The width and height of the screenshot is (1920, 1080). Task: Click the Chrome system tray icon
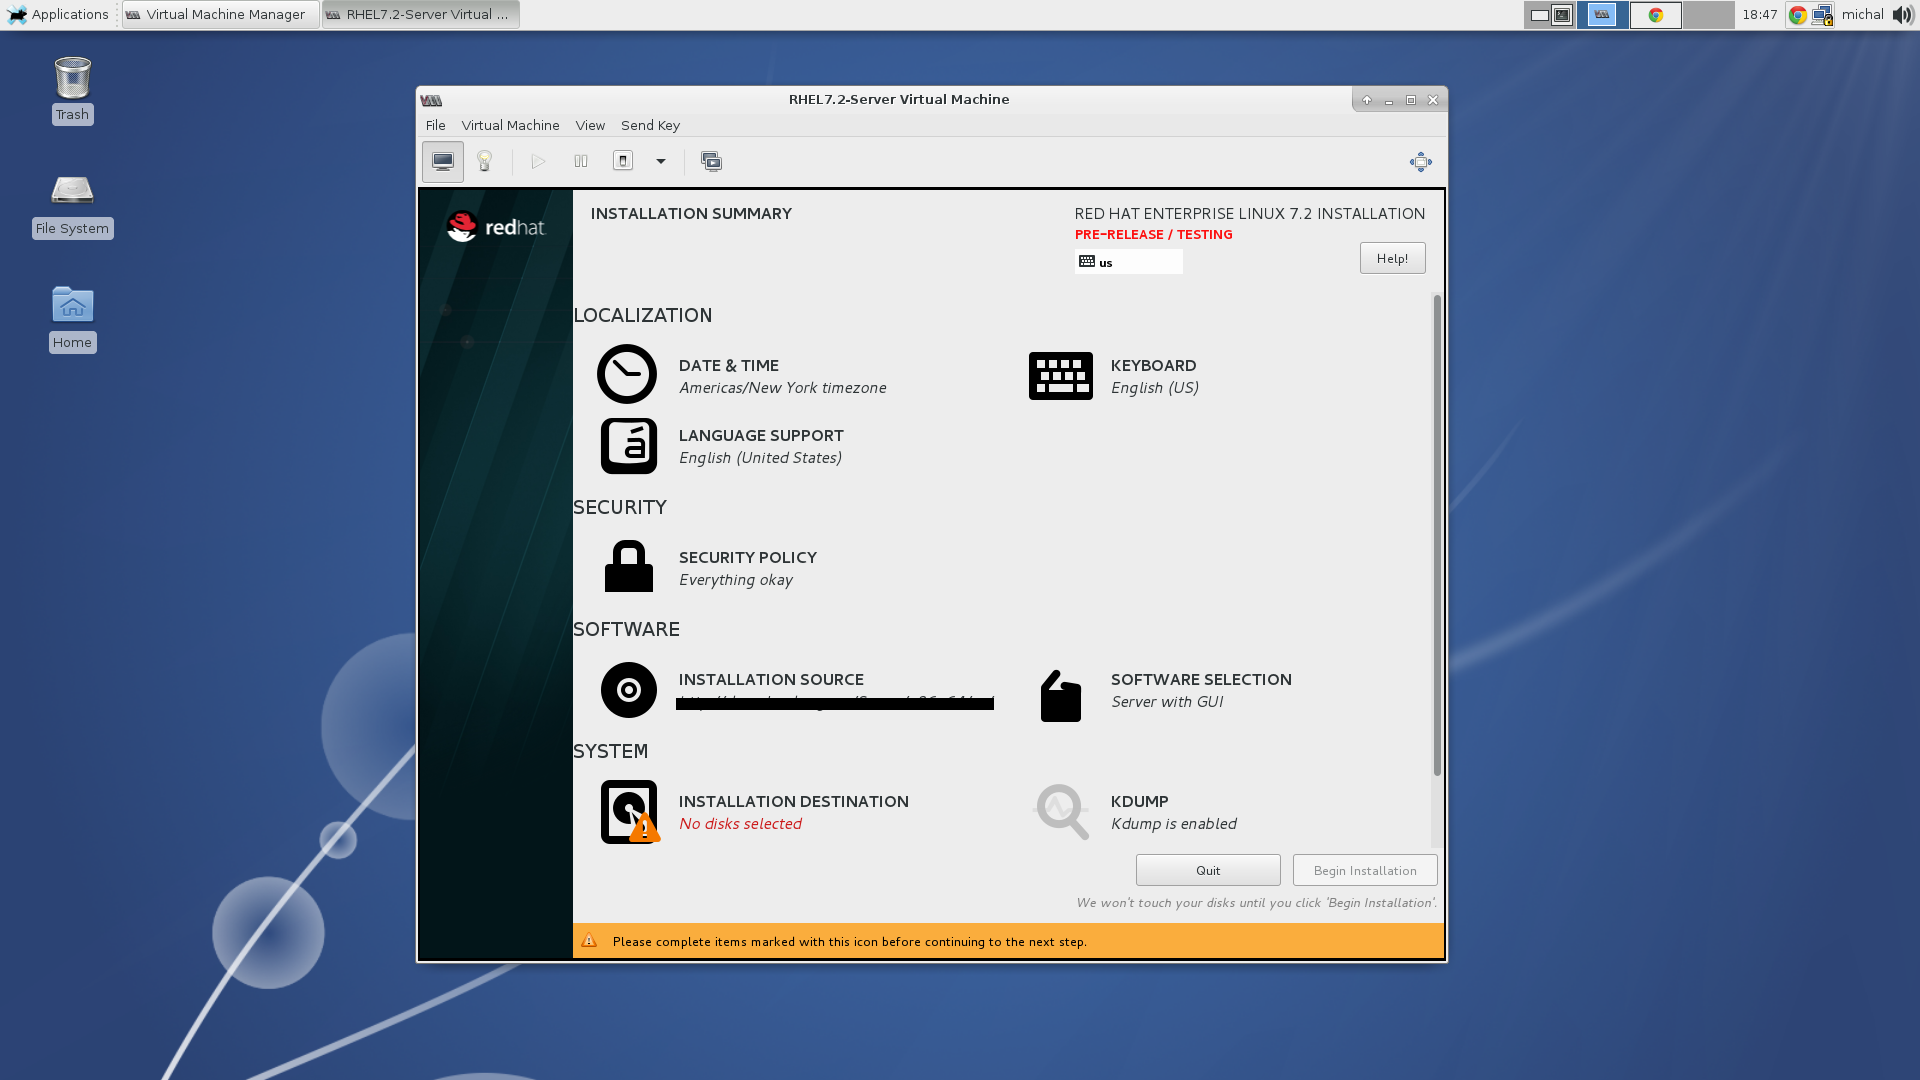click(1798, 15)
